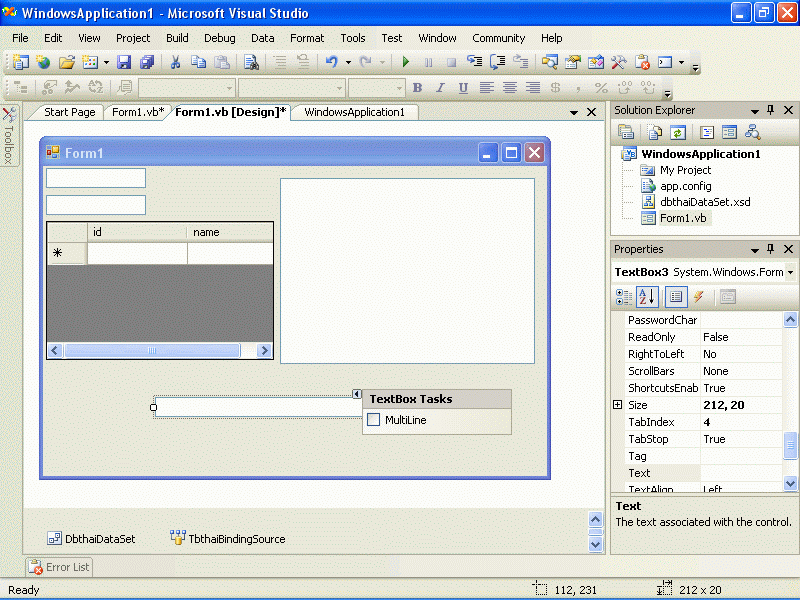The image size is (800, 600).
Task: Click the 'name' column header in grid
Action: pyautogui.click(x=230, y=232)
